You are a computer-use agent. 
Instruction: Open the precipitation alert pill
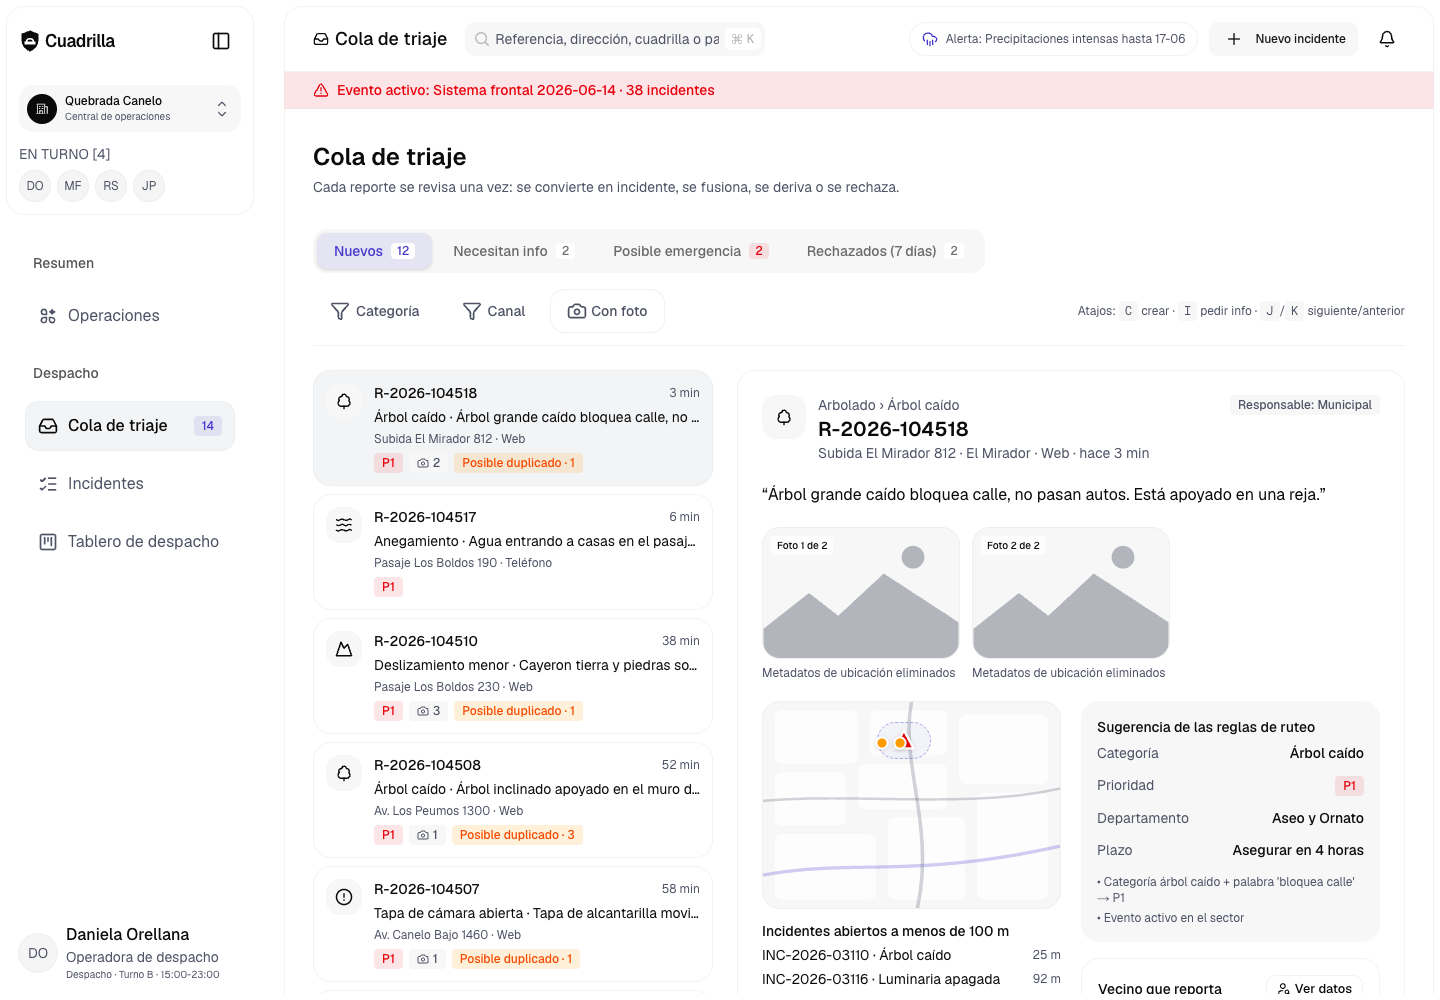[1053, 39]
